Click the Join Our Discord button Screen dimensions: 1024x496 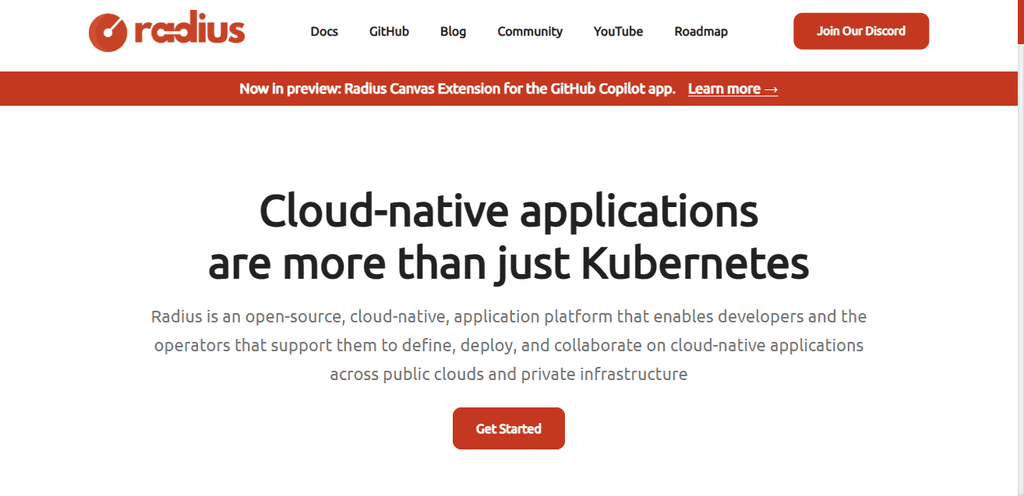click(861, 31)
